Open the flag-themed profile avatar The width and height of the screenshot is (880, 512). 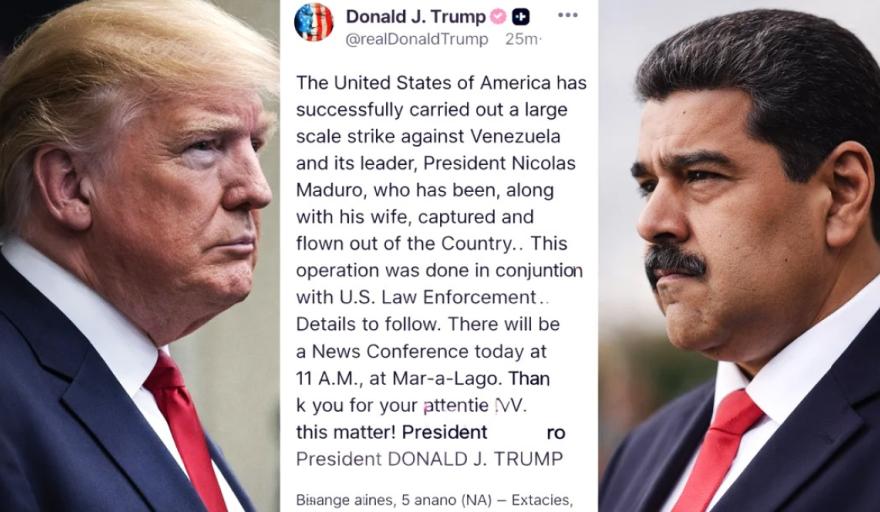pos(314,22)
